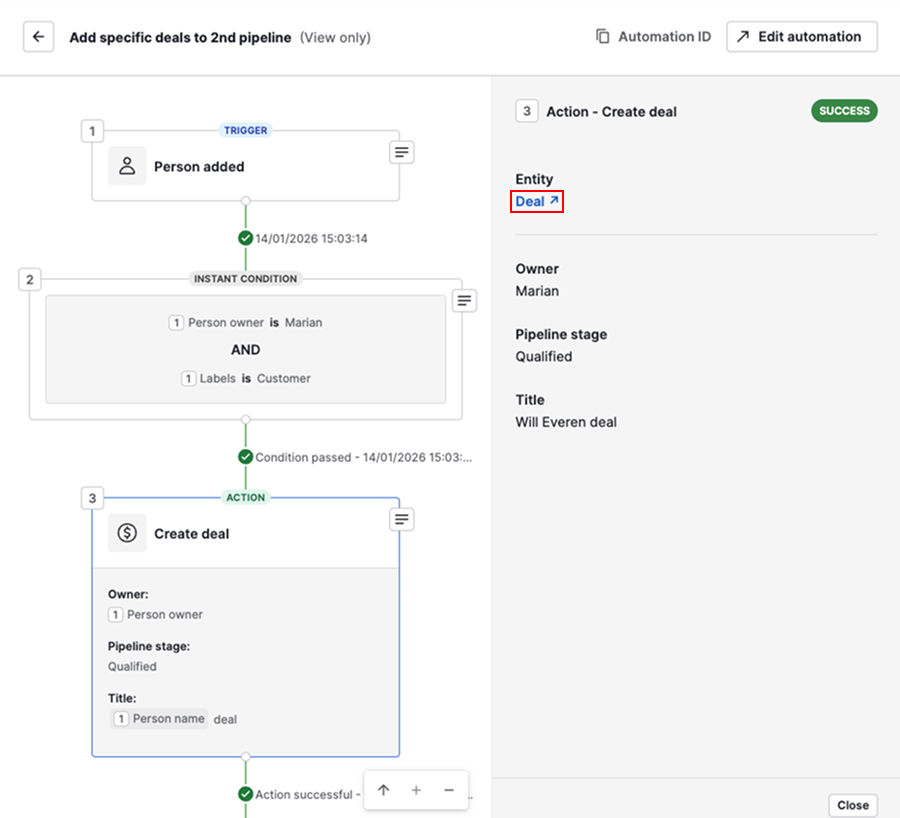Image resolution: width=900 pixels, height=818 pixels.
Task: Click the SUCCESS status badge
Action: [843, 111]
